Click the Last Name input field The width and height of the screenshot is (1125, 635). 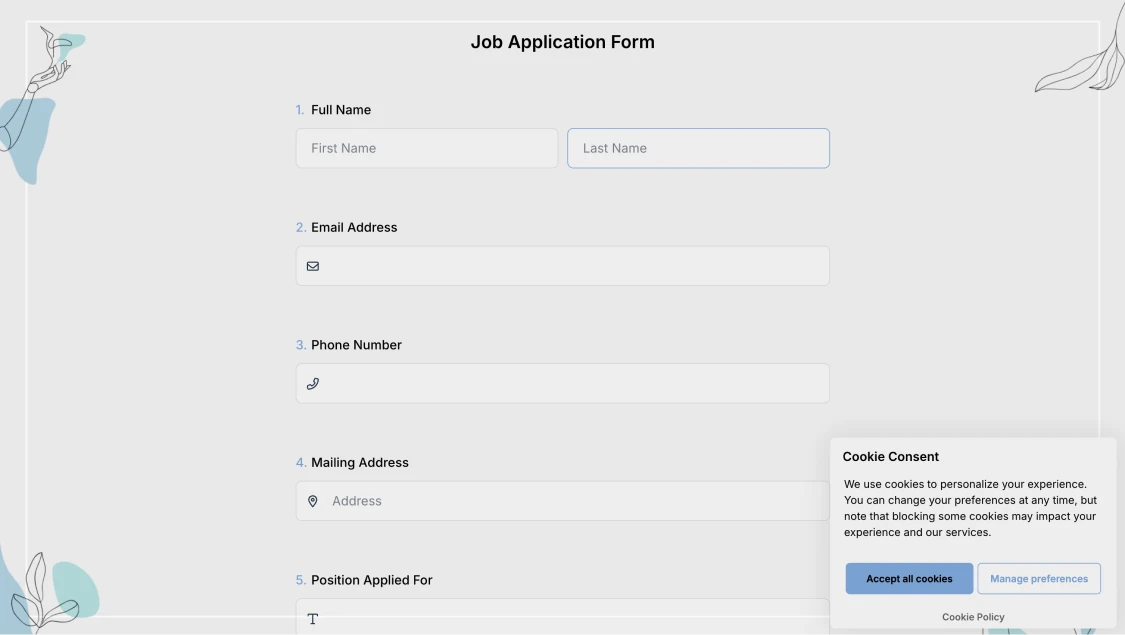(x=698, y=148)
